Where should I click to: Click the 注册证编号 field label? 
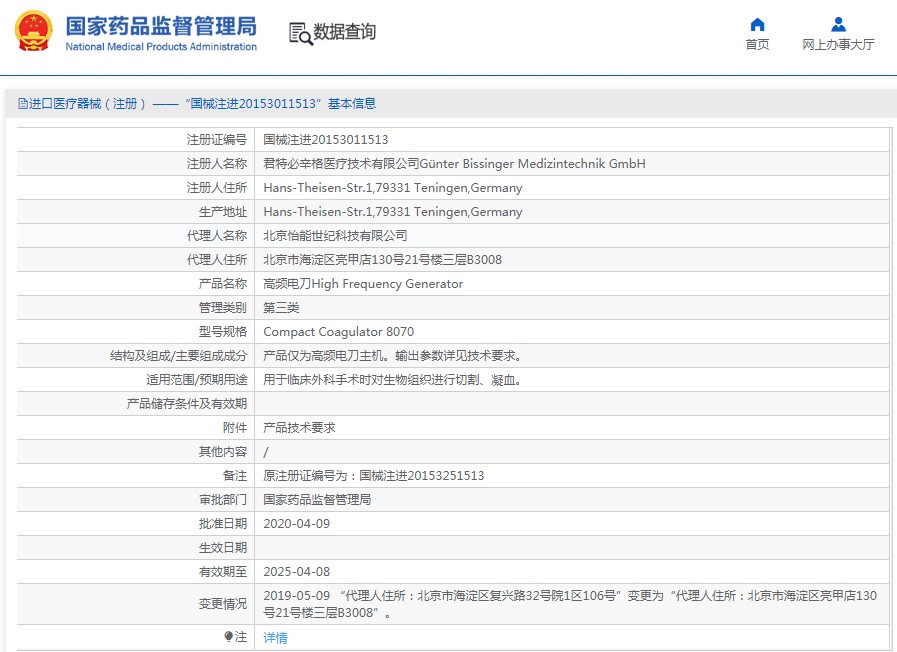click(x=217, y=140)
